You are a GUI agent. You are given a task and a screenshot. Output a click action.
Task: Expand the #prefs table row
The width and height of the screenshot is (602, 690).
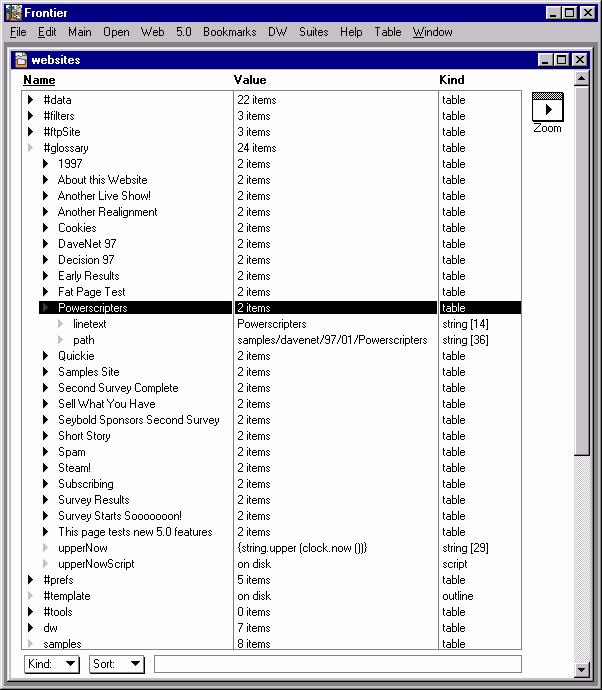tap(31, 580)
